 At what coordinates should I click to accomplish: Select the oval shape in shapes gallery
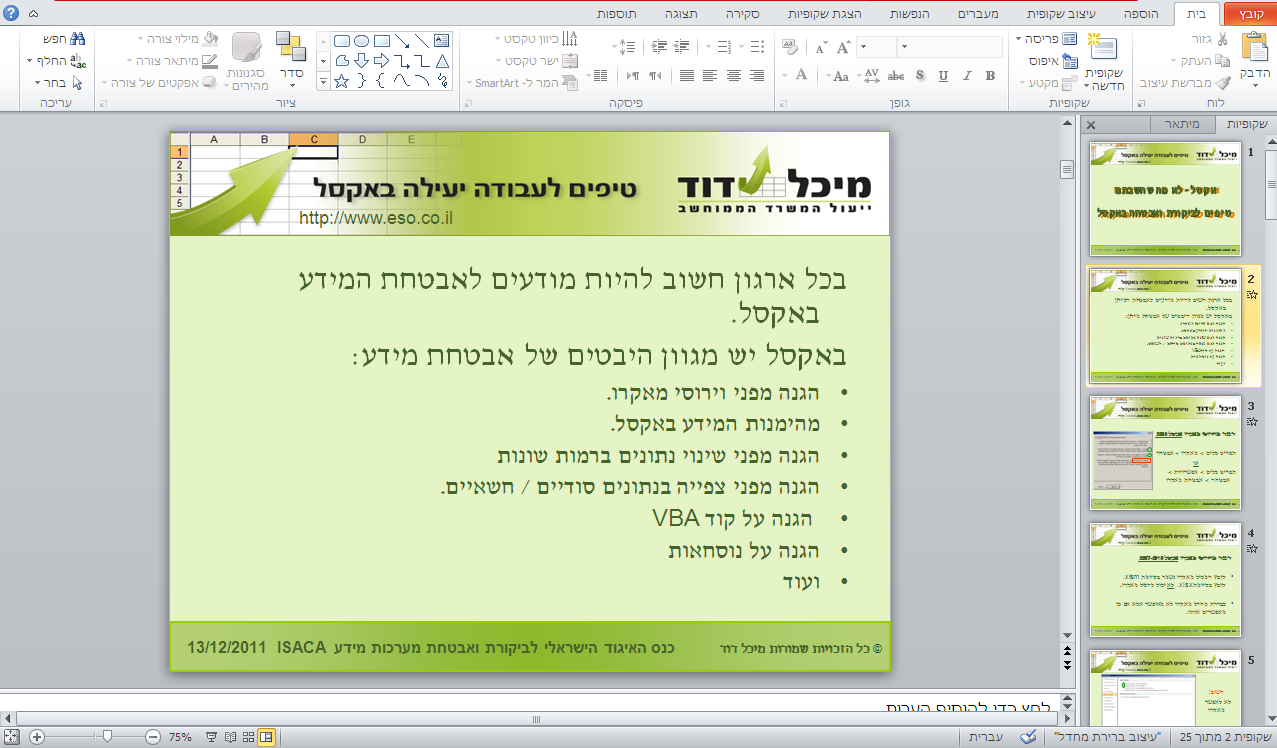(x=361, y=41)
